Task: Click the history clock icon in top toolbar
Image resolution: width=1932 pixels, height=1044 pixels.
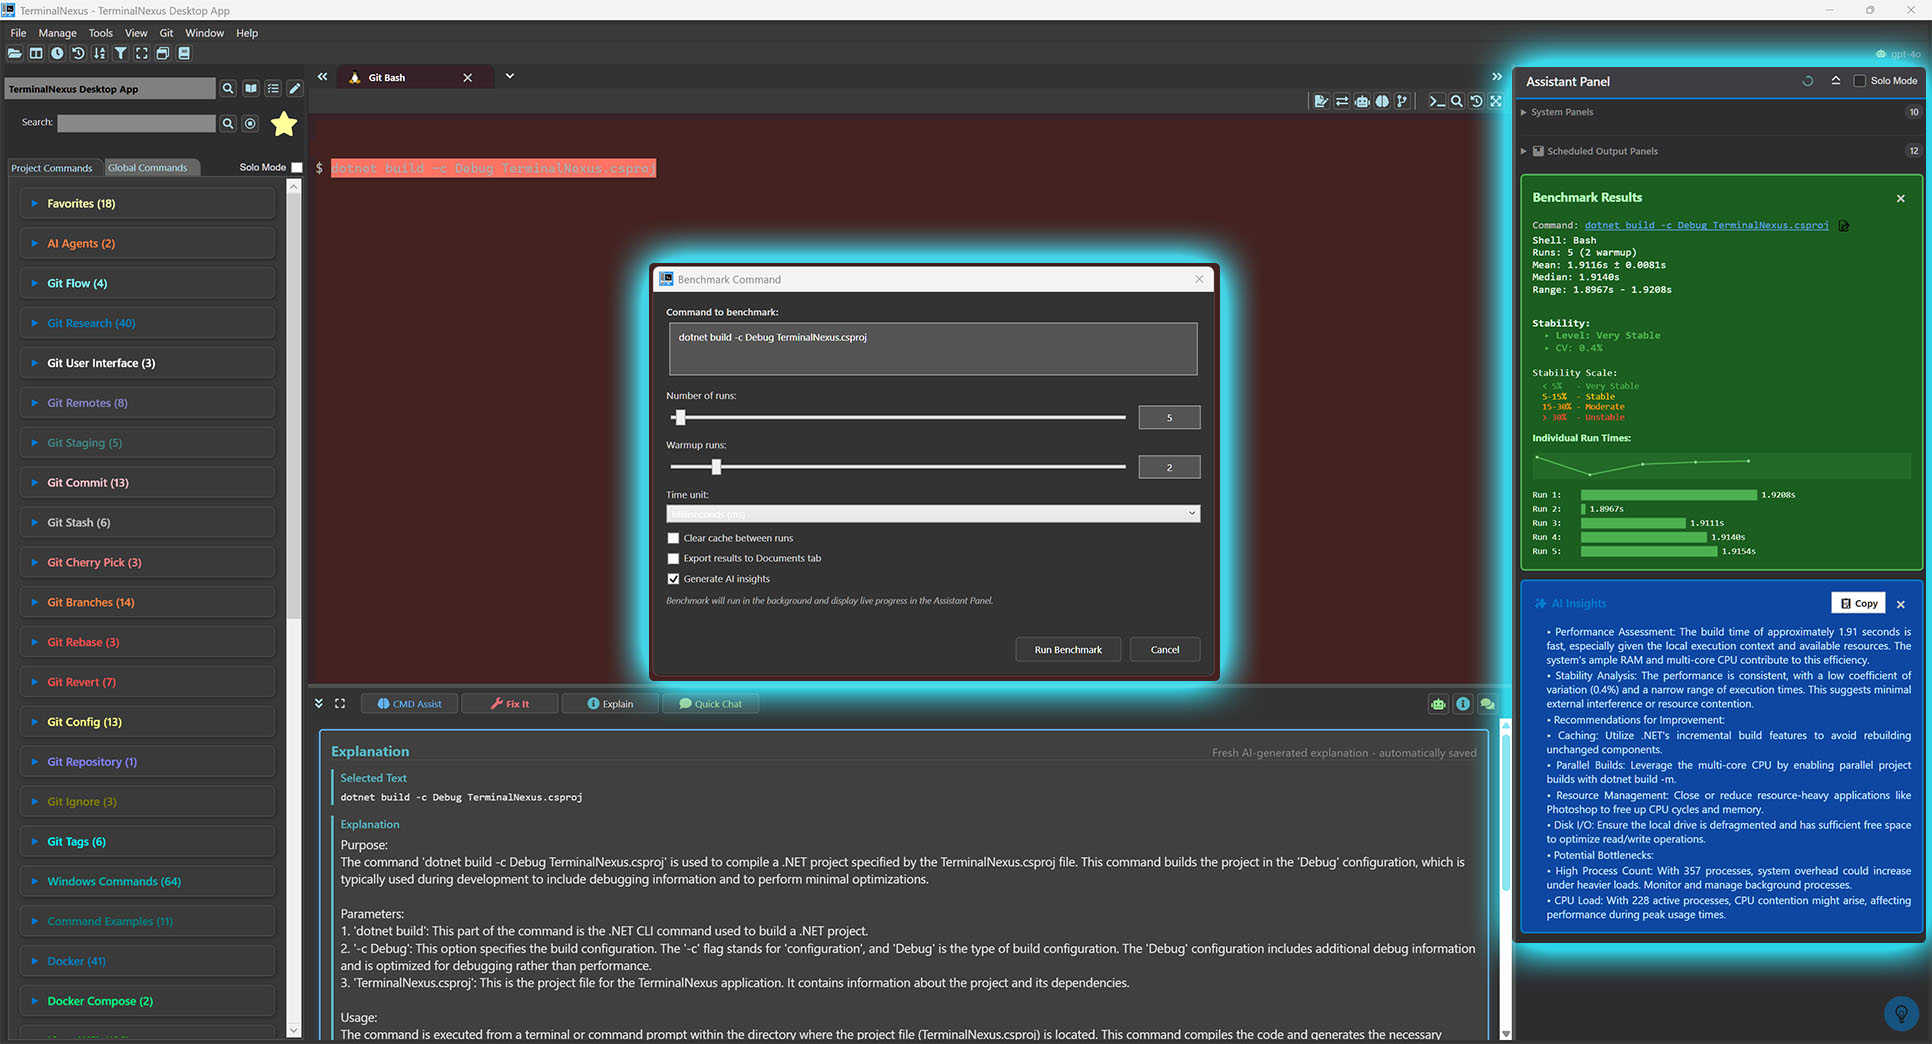Action: click(57, 53)
